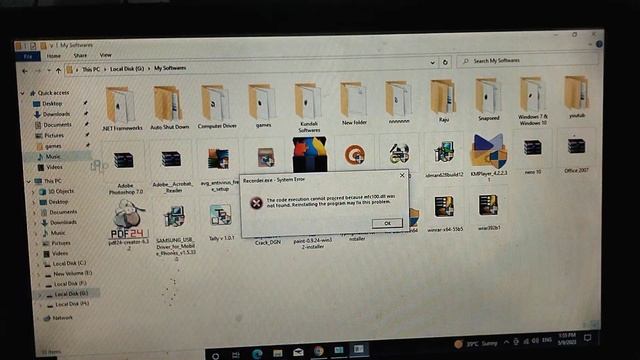Select games under Quick access
Viewport: 640px width, 360px height.
click(53, 146)
